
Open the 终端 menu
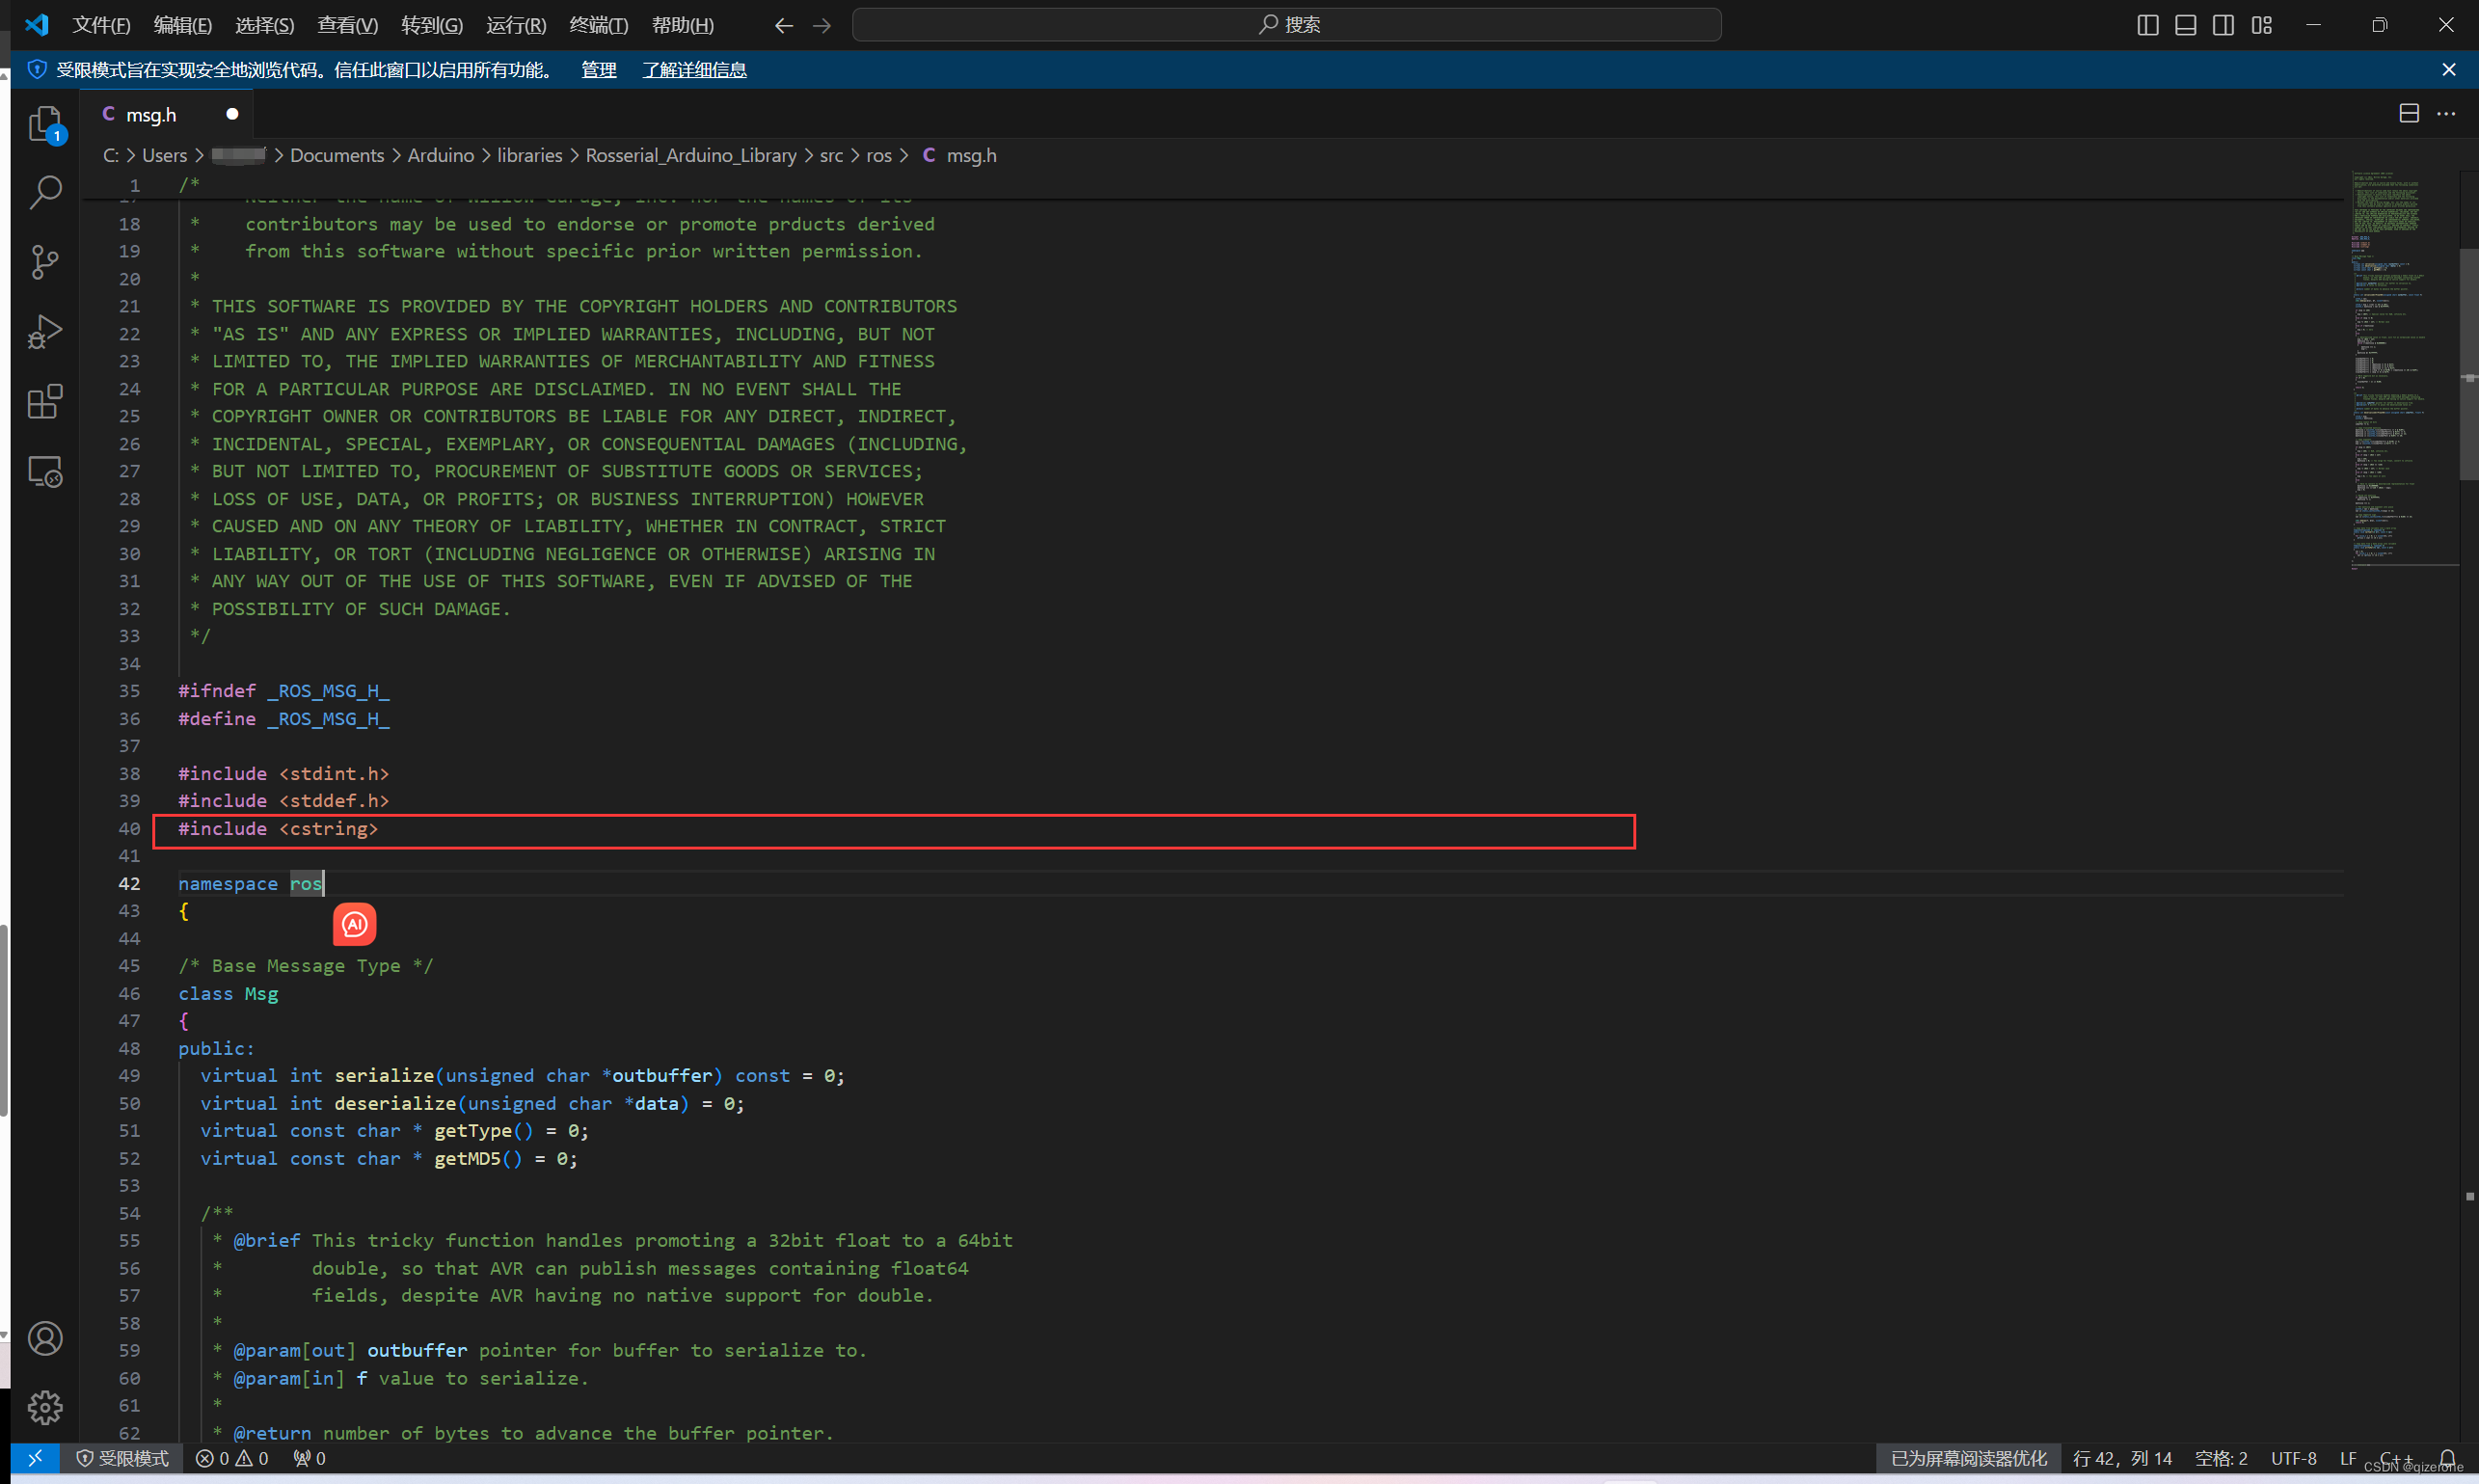pyautogui.click(x=597, y=25)
